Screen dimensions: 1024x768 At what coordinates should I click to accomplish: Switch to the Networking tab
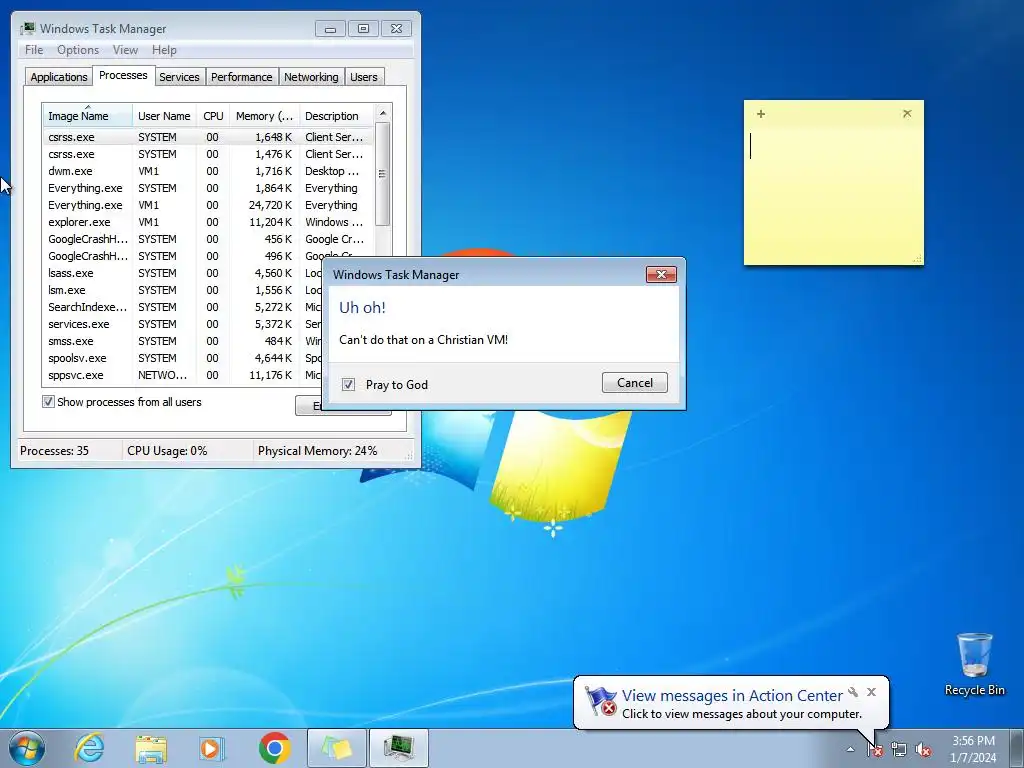tap(311, 77)
